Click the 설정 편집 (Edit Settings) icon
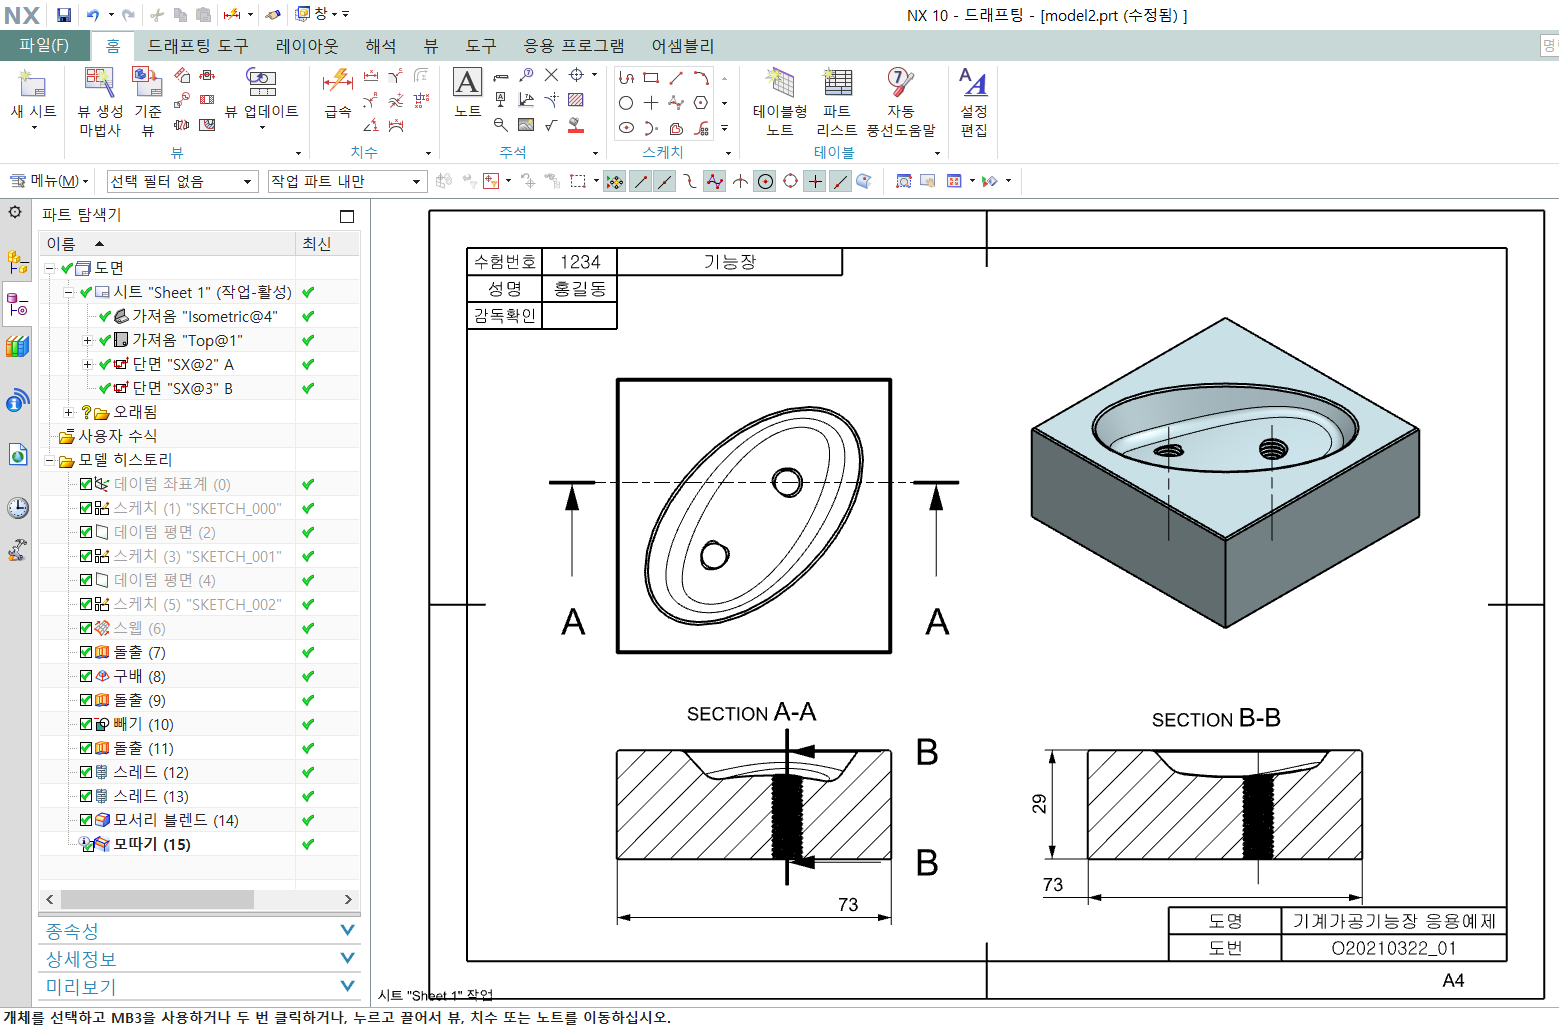 pos(973,82)
